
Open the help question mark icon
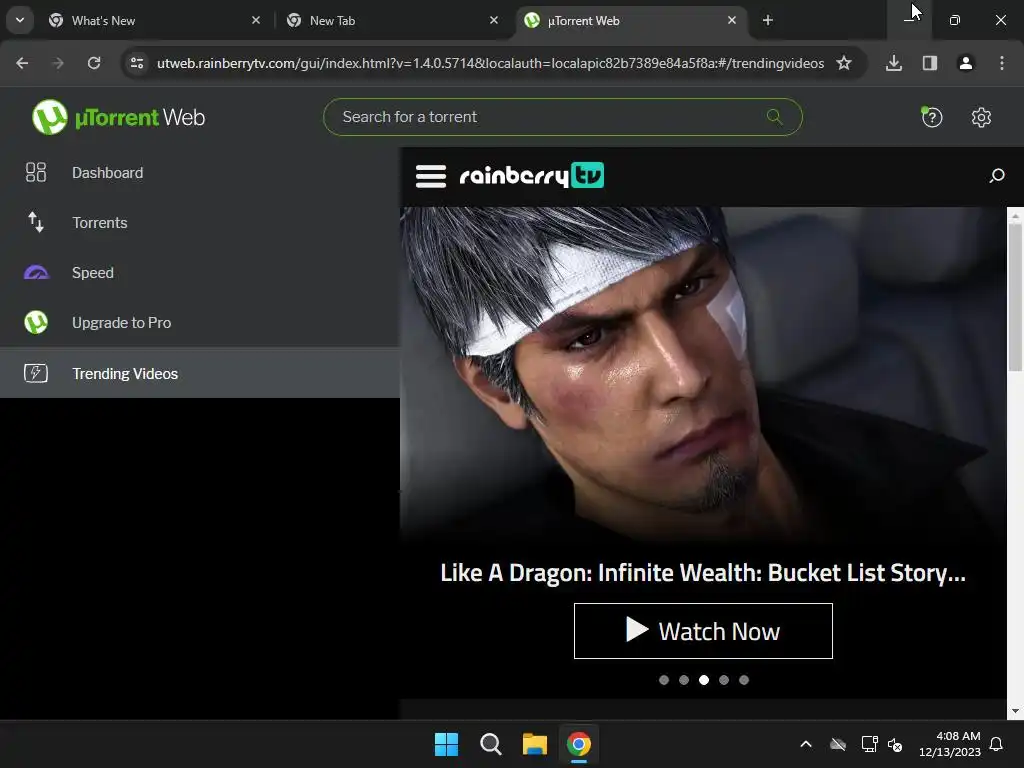click(x=932, y=118)
